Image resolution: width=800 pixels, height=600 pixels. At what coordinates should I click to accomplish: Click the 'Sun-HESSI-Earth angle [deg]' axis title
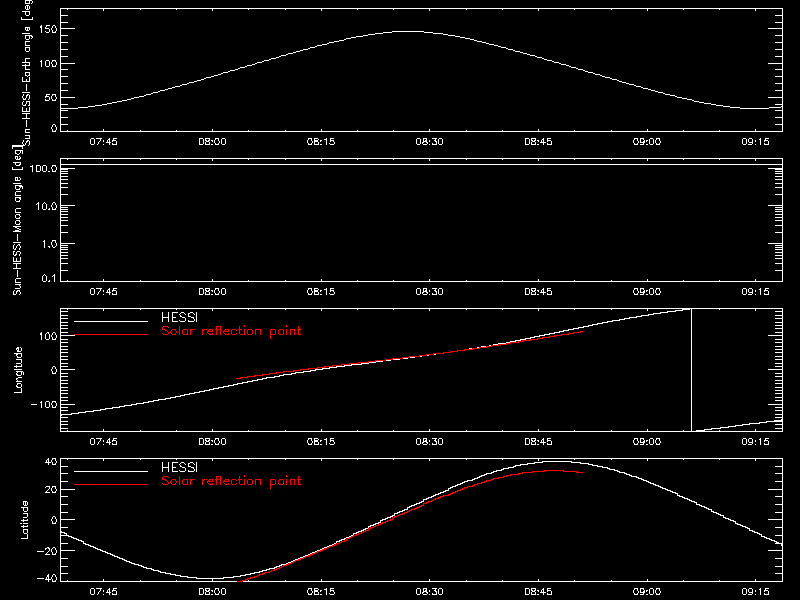[x=27, y=72]
